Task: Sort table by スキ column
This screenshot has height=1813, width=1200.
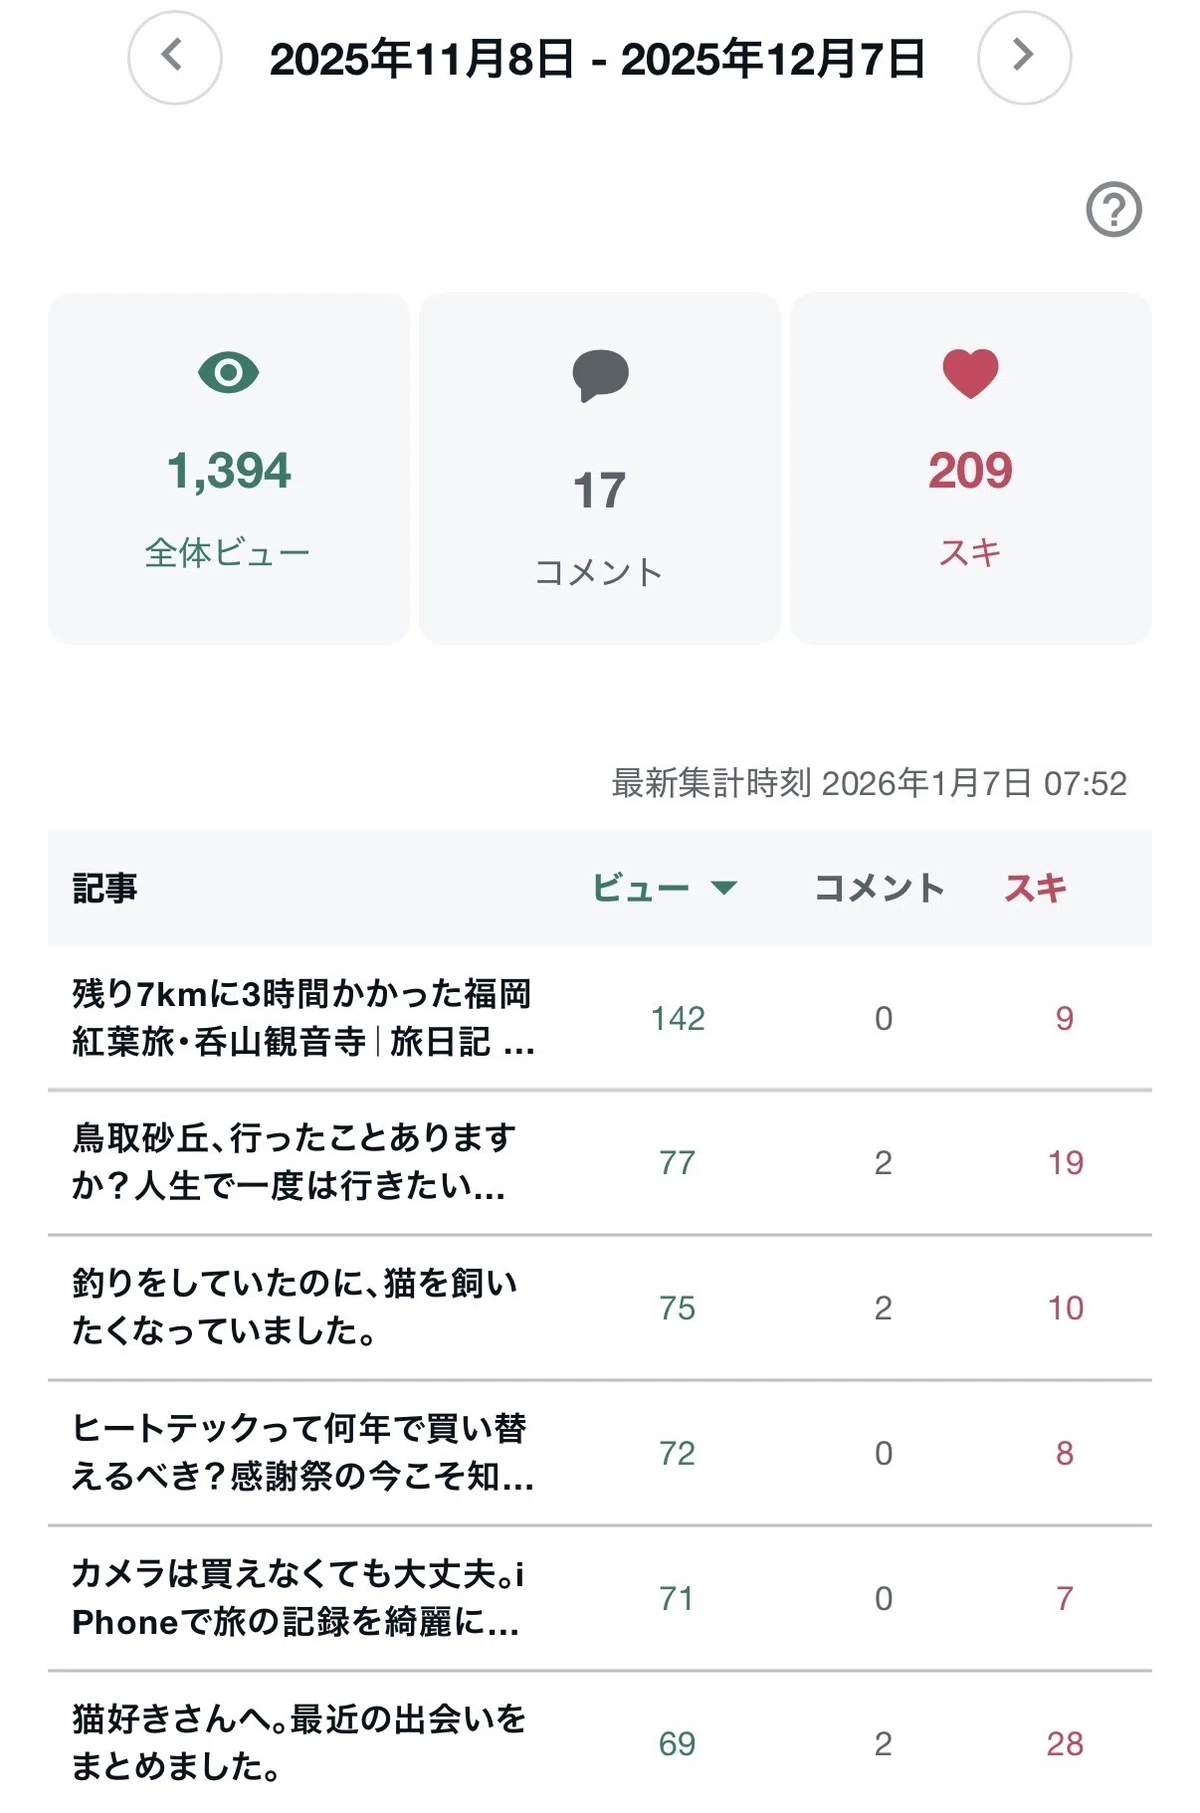Action: (1036, 888)
